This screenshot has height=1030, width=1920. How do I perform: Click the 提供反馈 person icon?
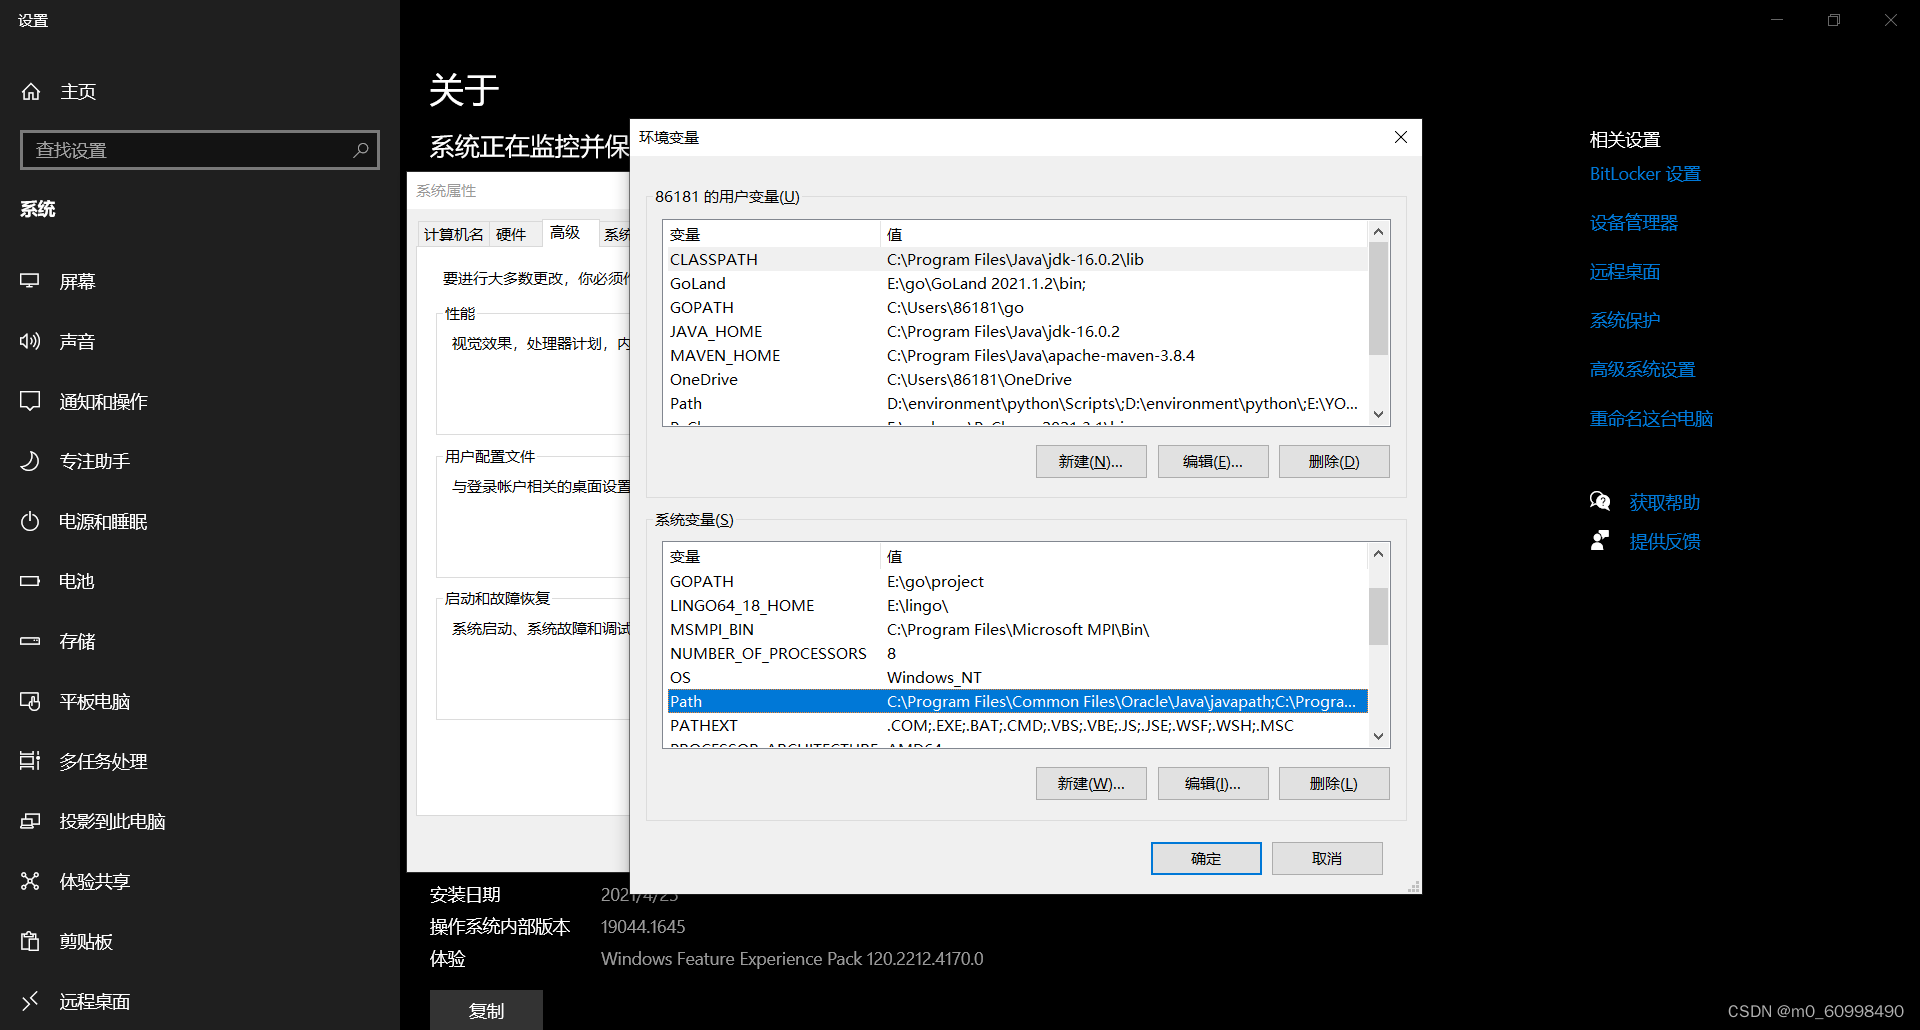1600,541
